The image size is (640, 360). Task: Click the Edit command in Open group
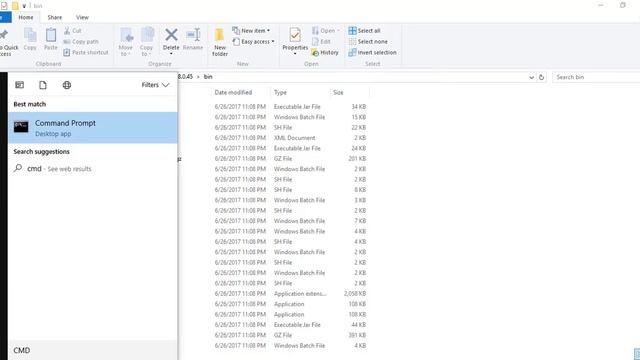pyautogui.click(x=321, y=42)
